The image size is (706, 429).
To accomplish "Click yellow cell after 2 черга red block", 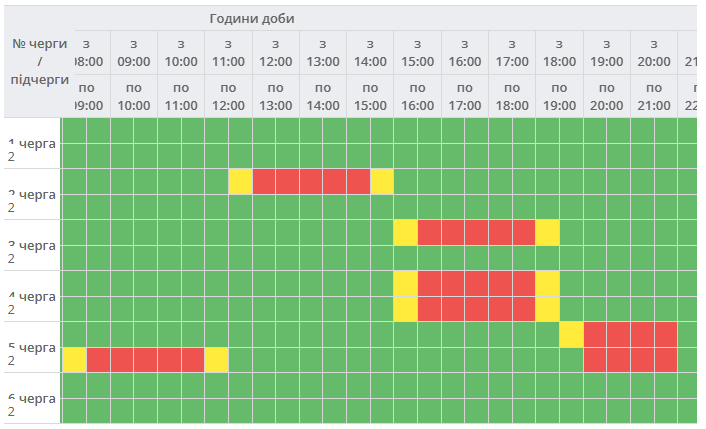I will 382,182.
